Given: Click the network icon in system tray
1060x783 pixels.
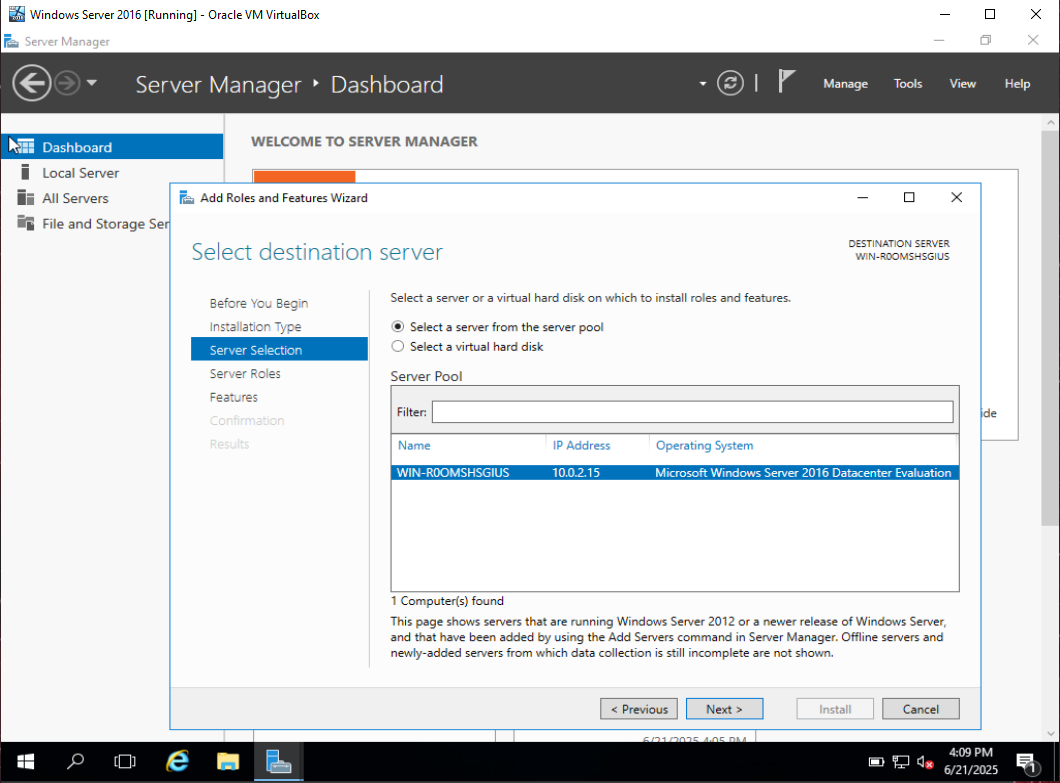Looking at the screenshot, I should point(900,762).
